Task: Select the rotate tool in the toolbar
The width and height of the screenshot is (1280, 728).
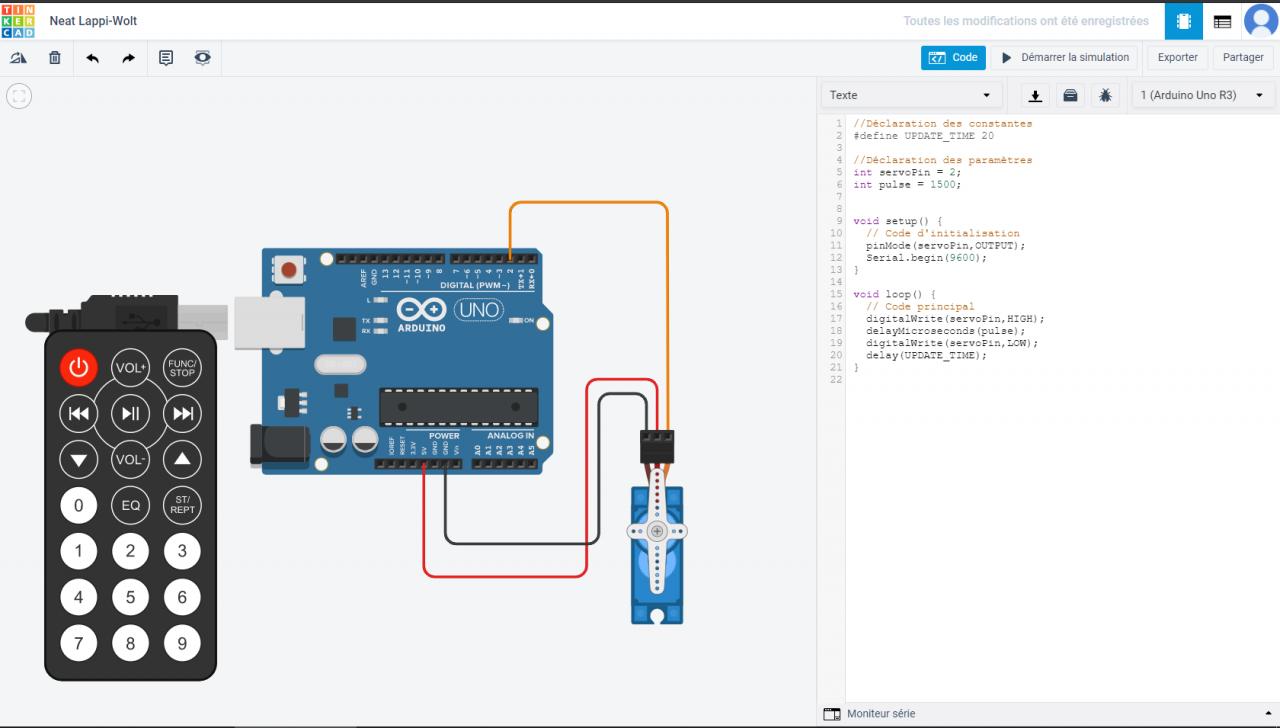Action: [18, 58]
